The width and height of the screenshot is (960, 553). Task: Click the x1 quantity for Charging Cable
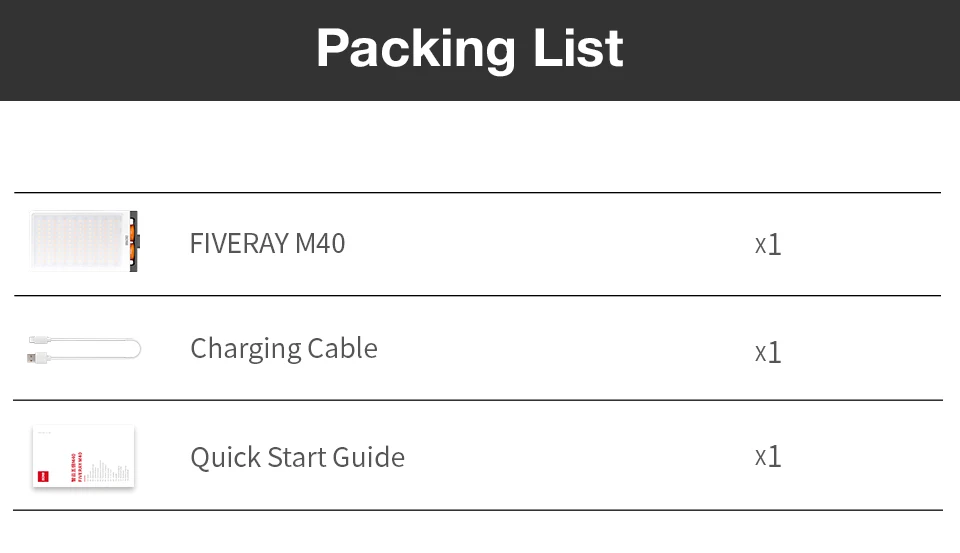coord(768,351)
